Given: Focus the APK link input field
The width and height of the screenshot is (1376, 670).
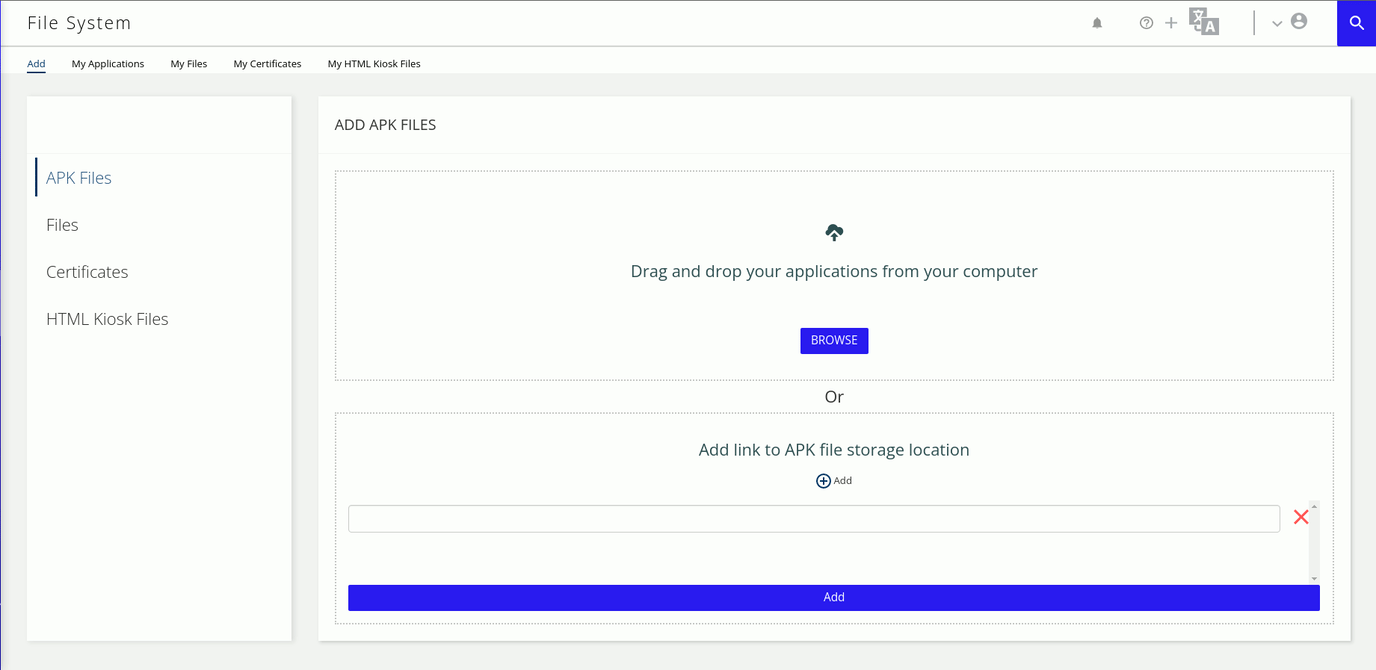Looking at the screenshot, I should [x=814, y=518].
